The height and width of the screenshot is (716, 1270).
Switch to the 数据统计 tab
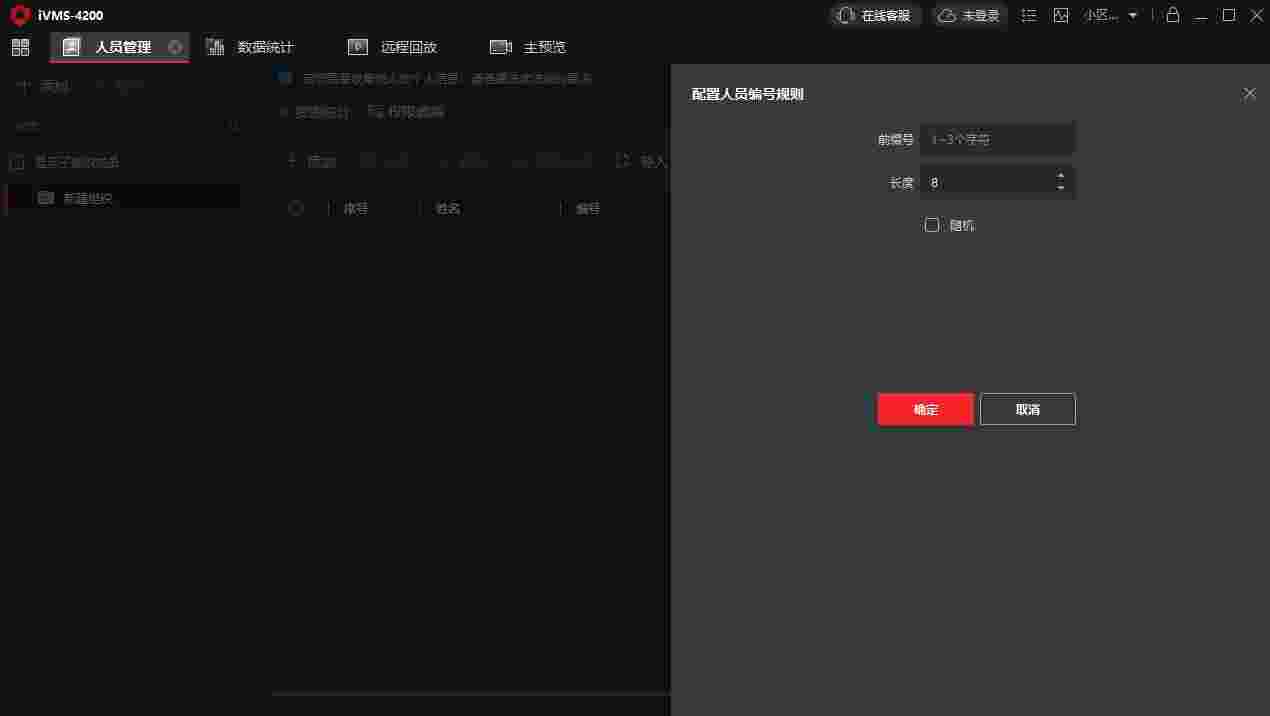[x=251, y=47]
